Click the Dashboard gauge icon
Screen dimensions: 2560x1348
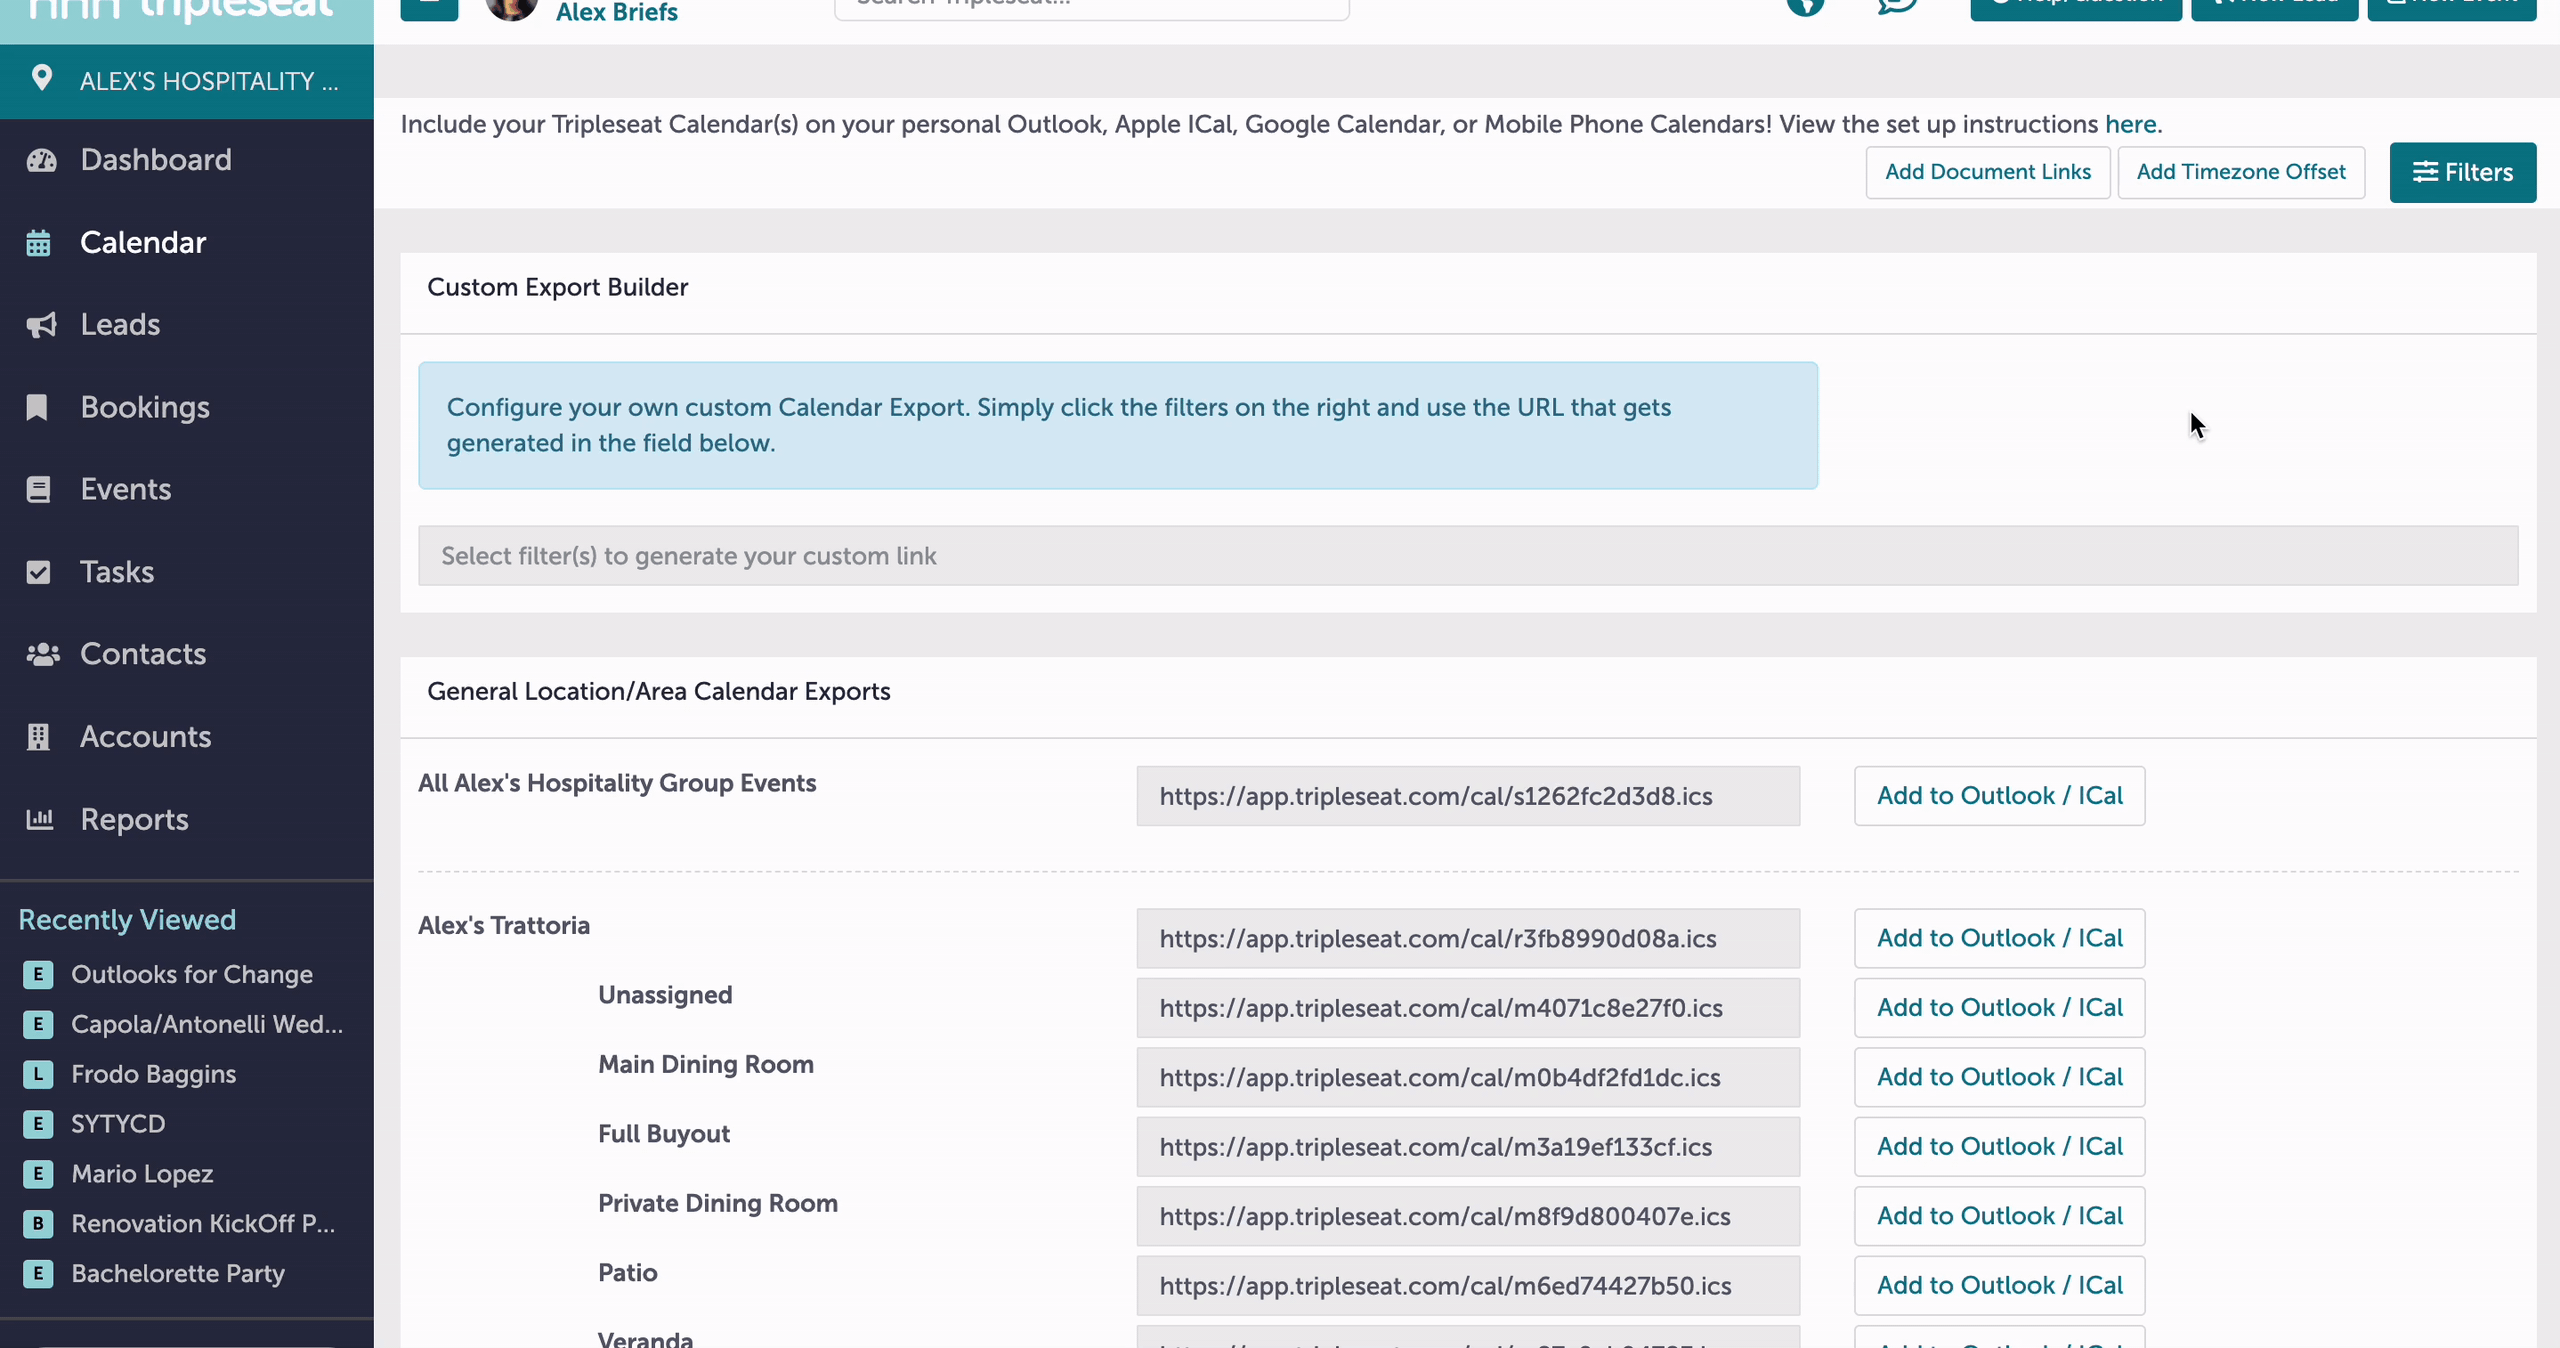(41, 160)
